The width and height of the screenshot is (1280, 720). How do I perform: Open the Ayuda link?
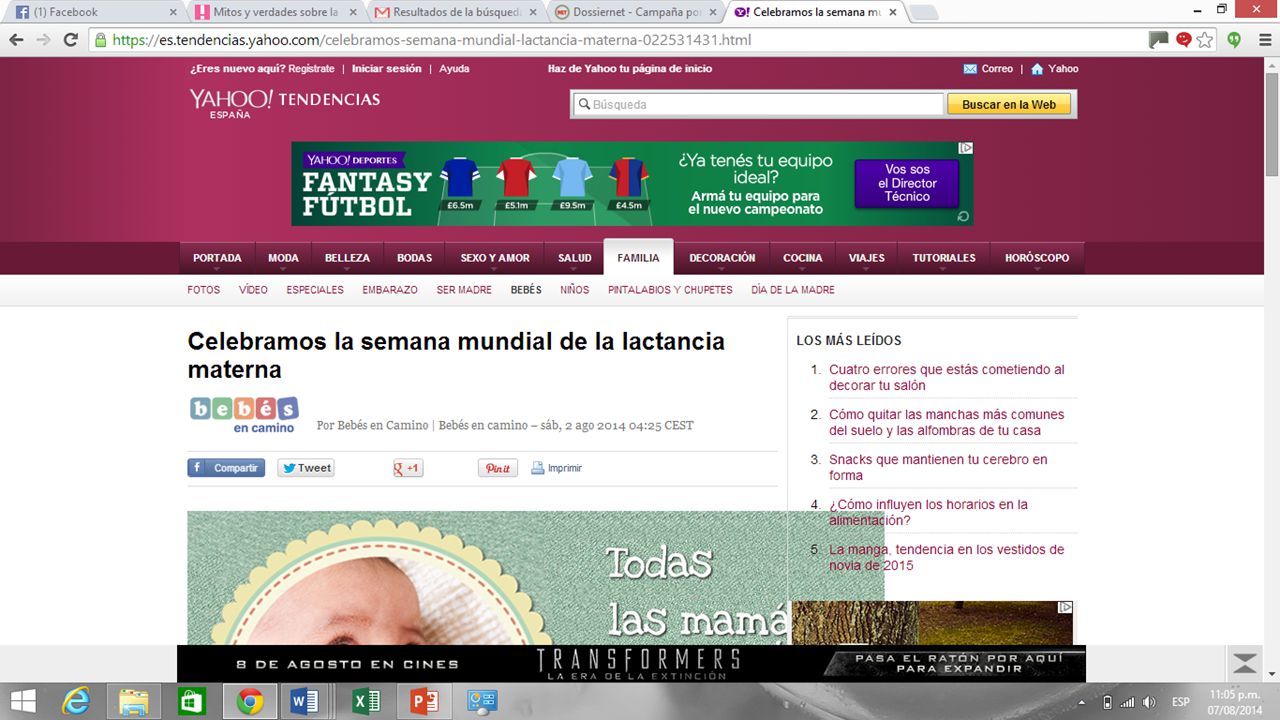tap(454, 69)
